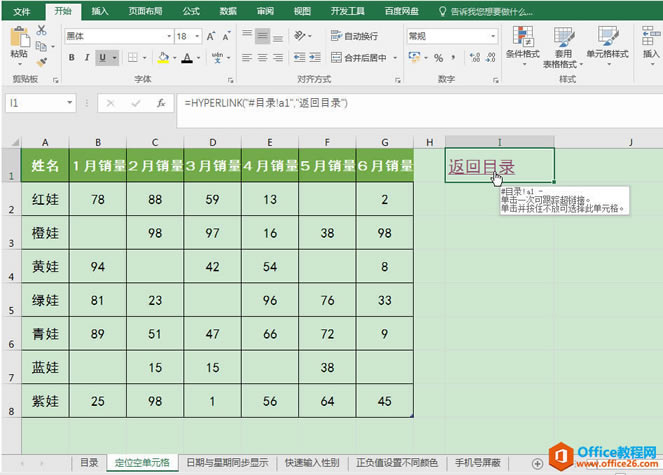Open the 日期与星期同步显示 sheet tab
This screenshot has width=663, height=475.
click(227, 463)
